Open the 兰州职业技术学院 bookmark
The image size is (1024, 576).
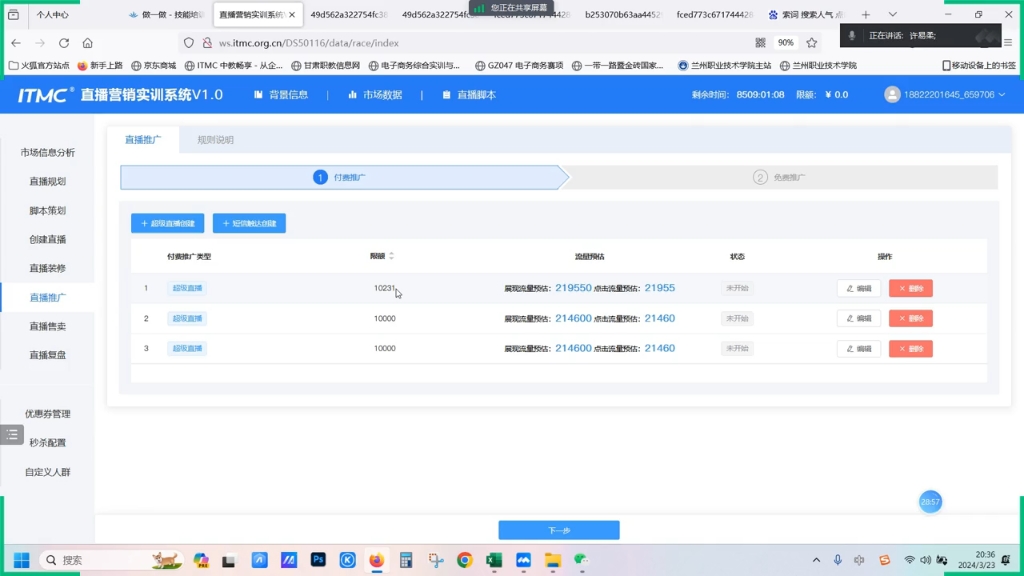(818, 65)
